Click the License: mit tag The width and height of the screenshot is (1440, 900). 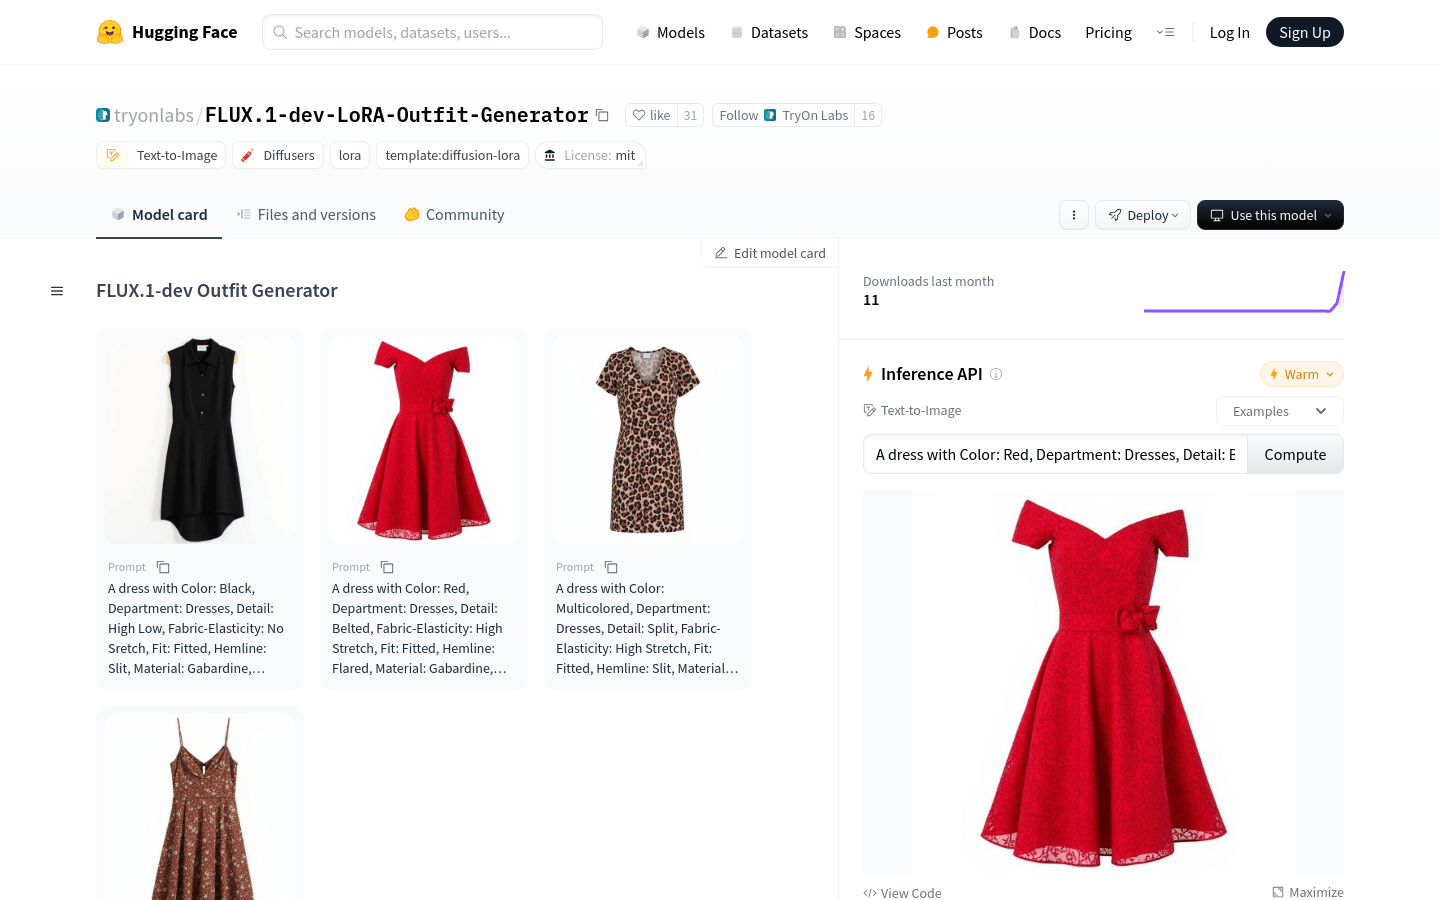(590, 155)
